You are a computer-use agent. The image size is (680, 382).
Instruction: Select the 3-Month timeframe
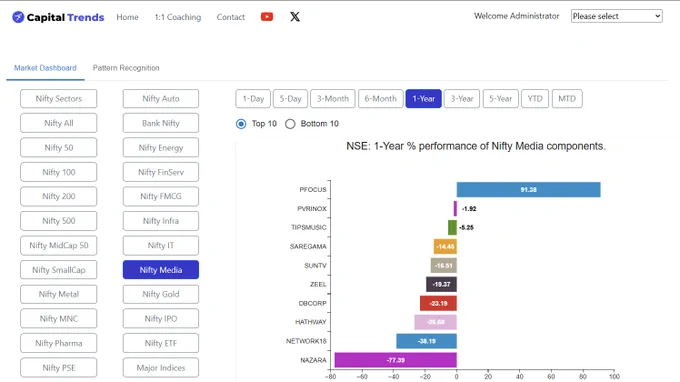[x=333, y=99]
